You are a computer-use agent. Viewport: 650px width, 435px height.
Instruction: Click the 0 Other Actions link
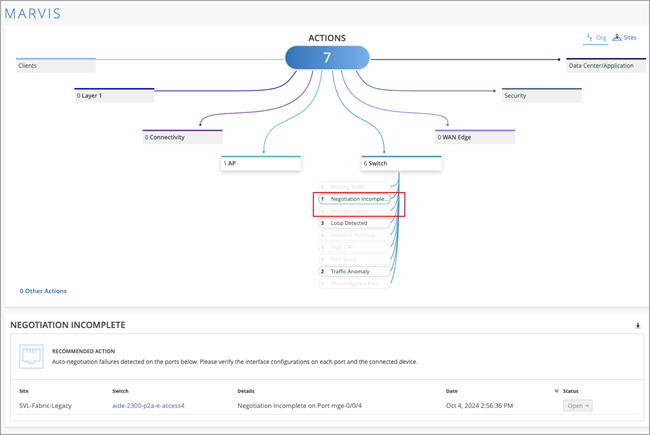(x=43, y=291)
